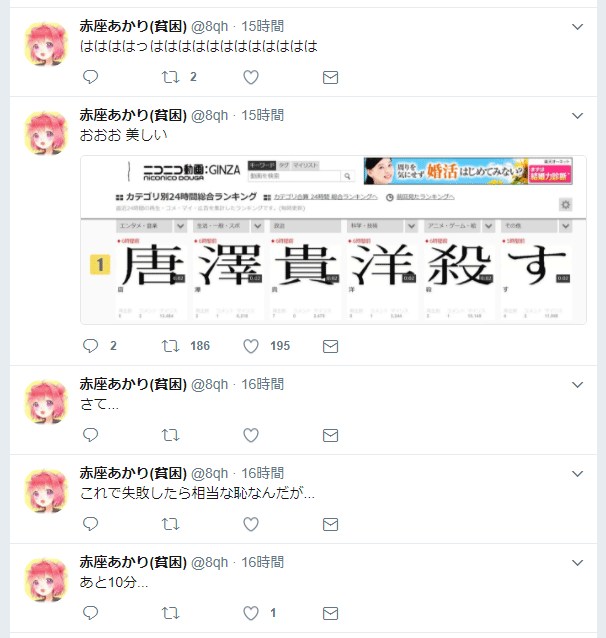Like the あと10分… tweet
Image resolution: width=606 pixels, height=638 pixels.
pos(251,613)
